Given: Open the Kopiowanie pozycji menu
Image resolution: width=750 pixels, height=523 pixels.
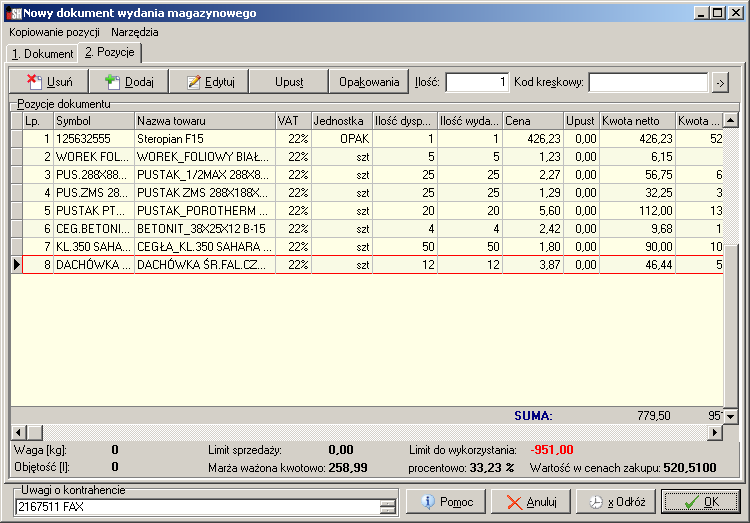Looking at the screenshot, I should [x=54, y=32].
